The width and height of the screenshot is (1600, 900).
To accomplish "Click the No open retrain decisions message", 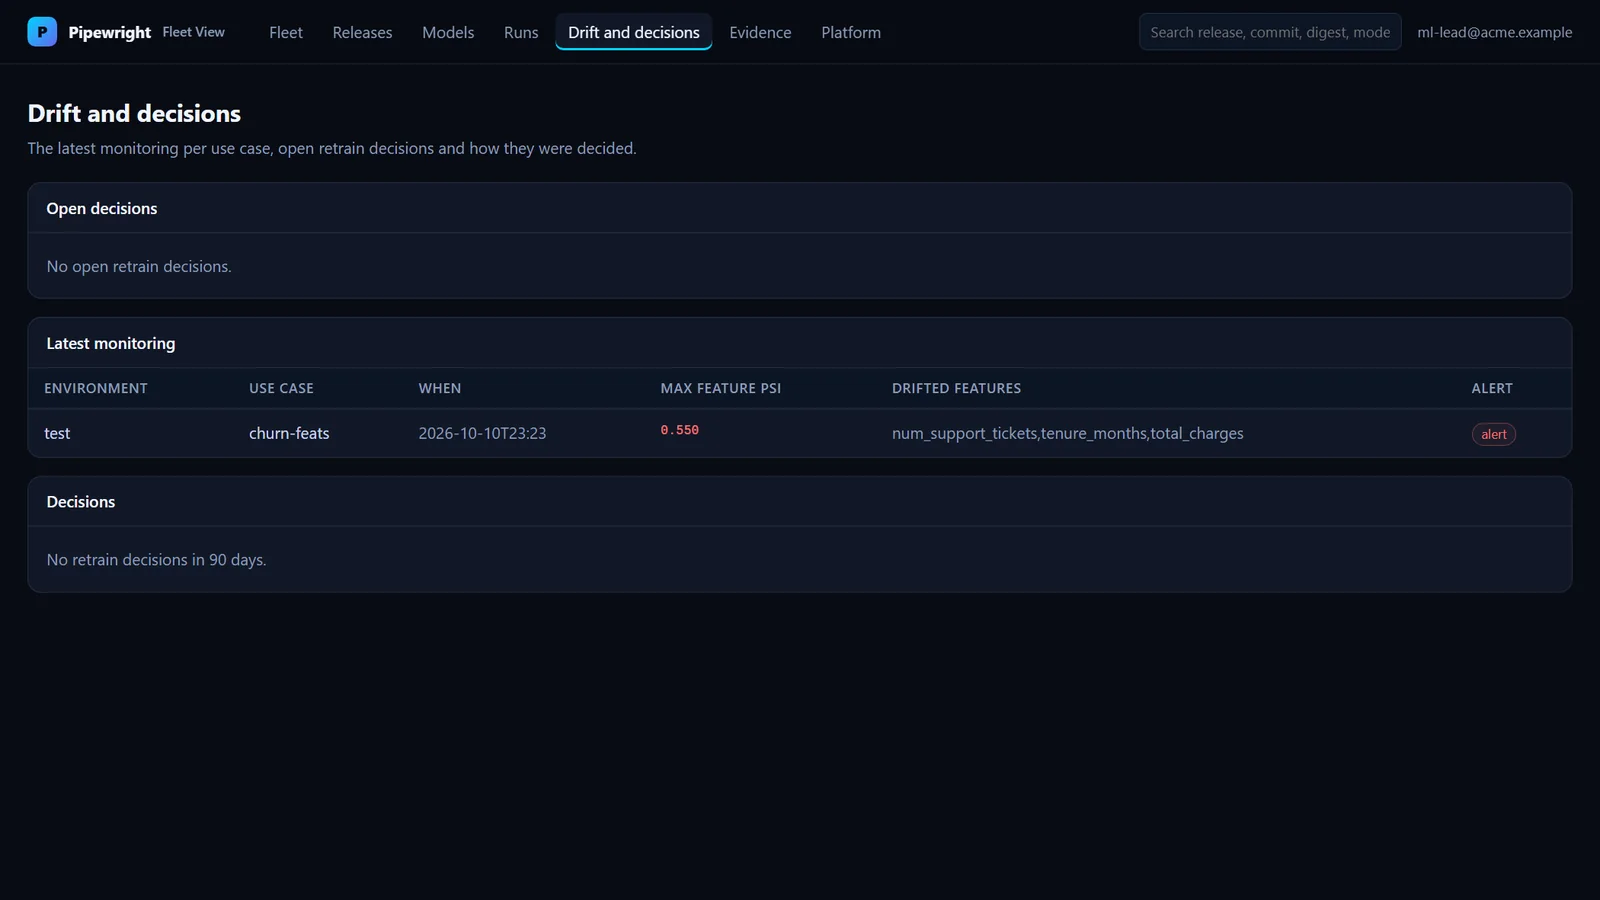I will (139, 266).
